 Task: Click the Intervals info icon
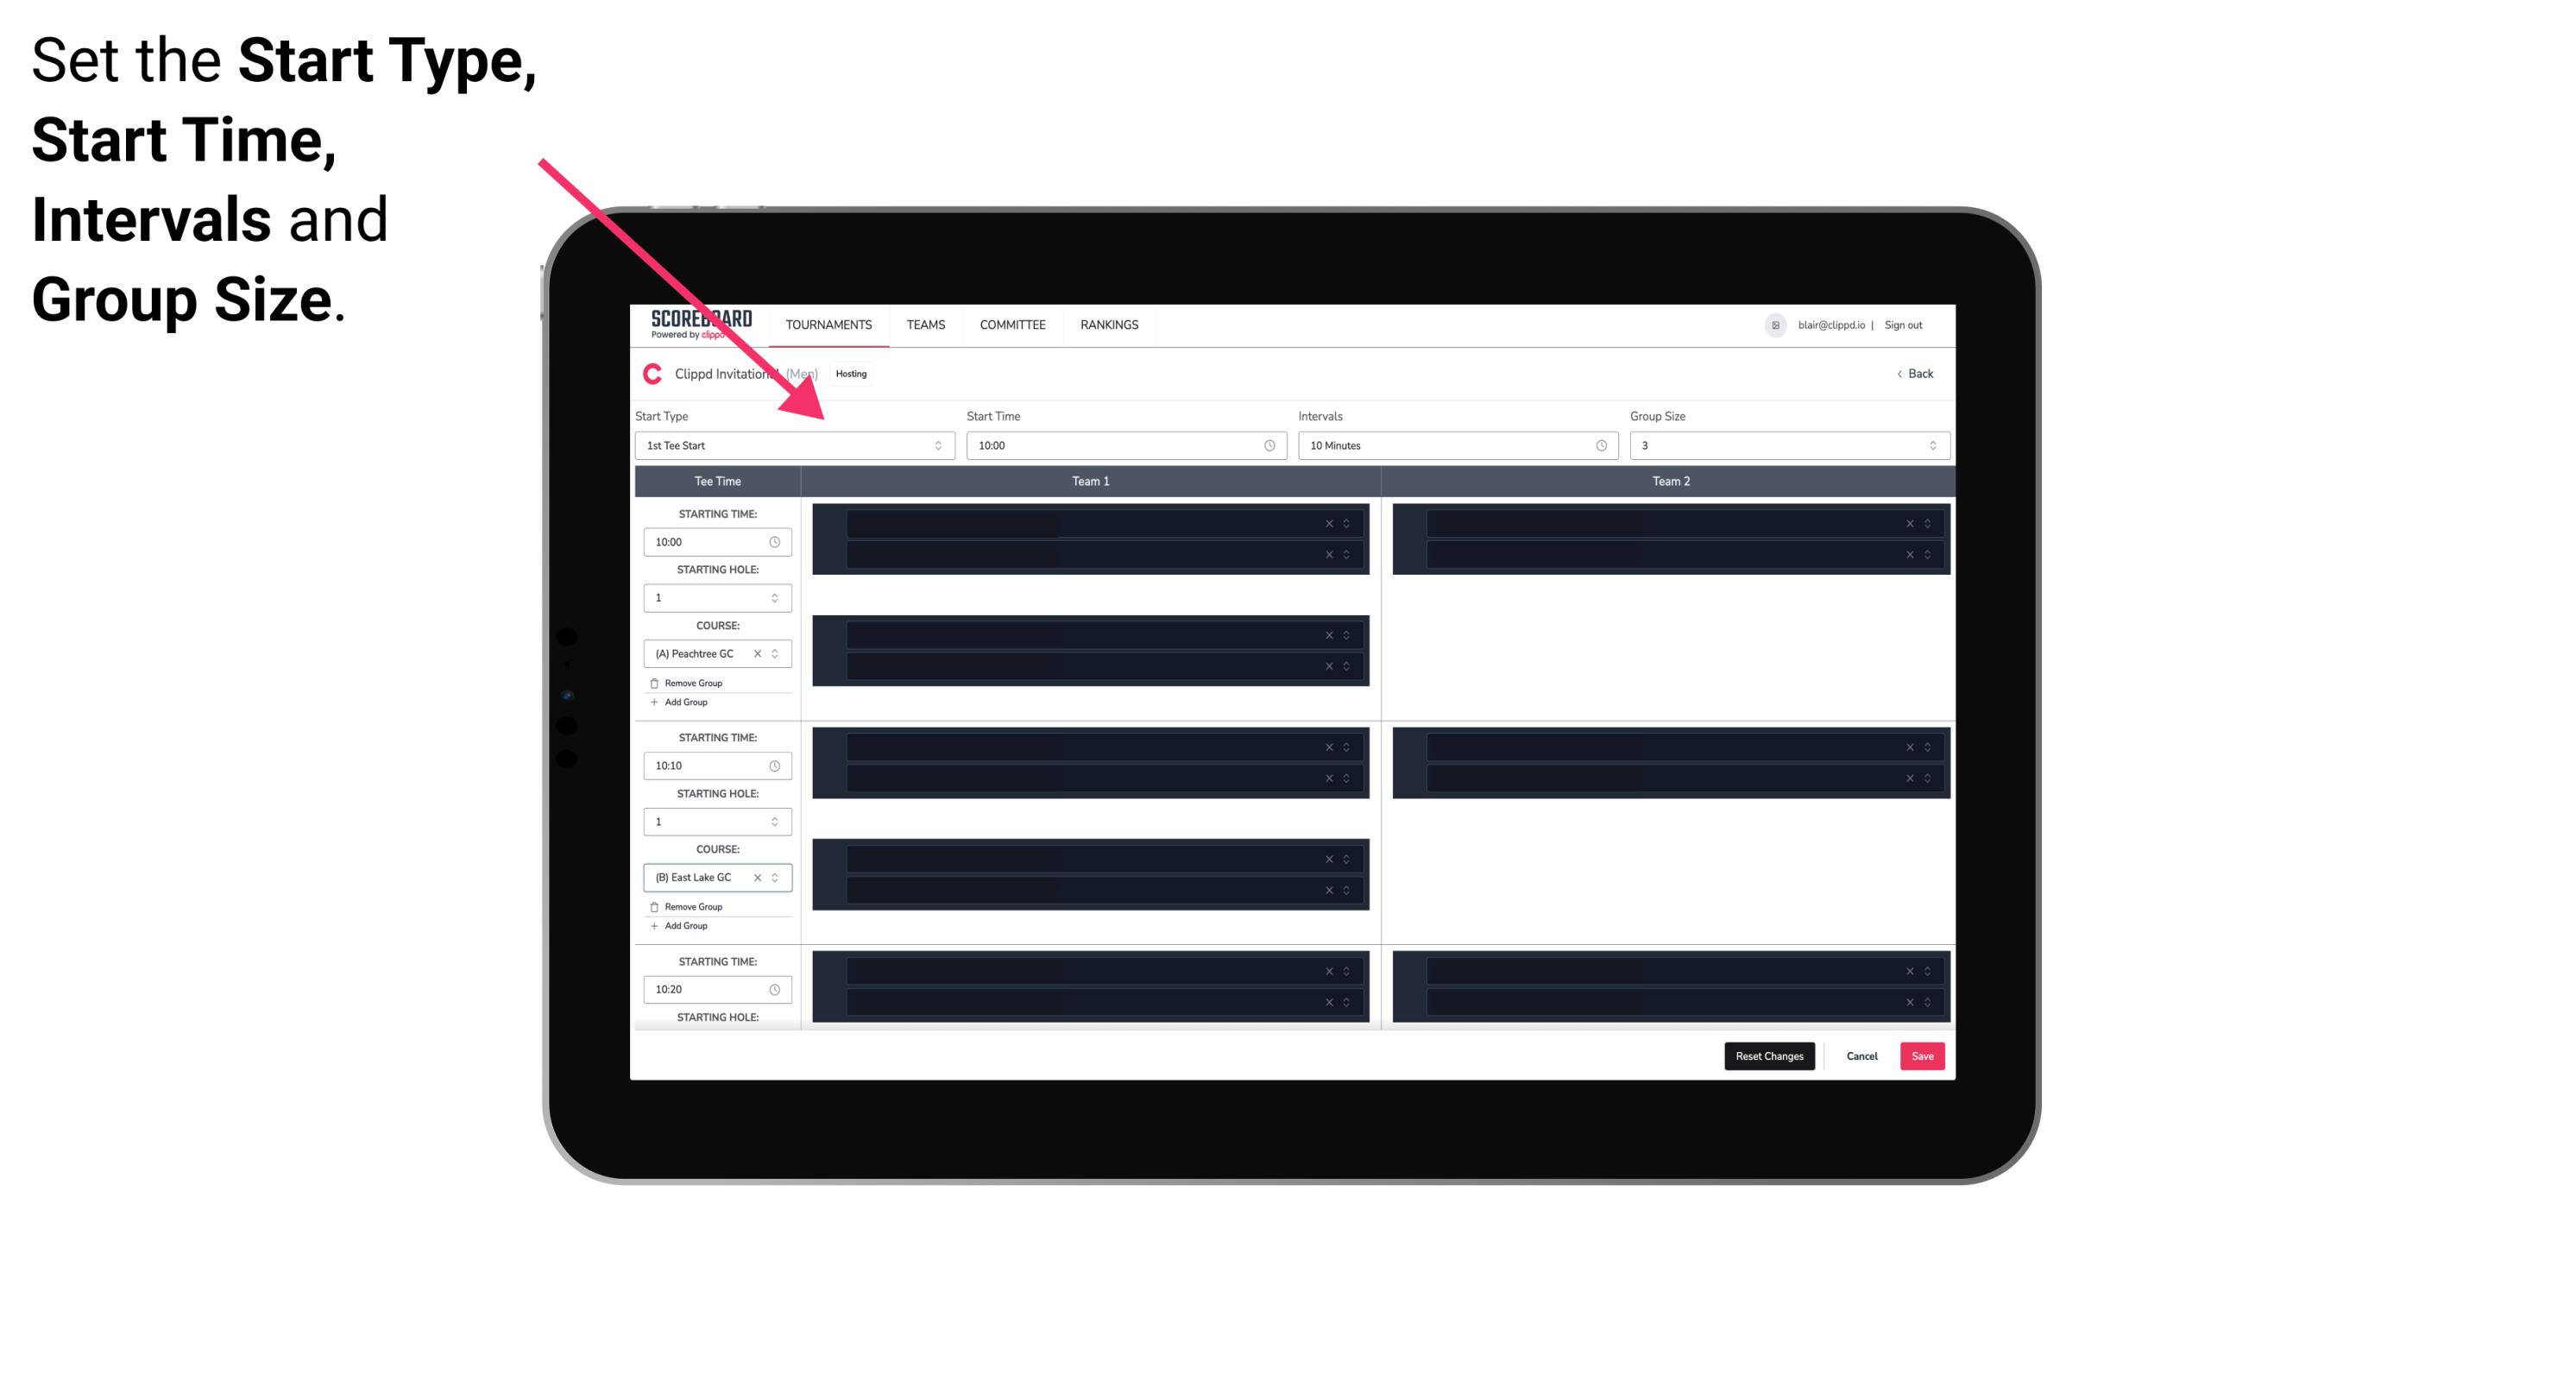pyautogui.click(x=1600, y=445)
